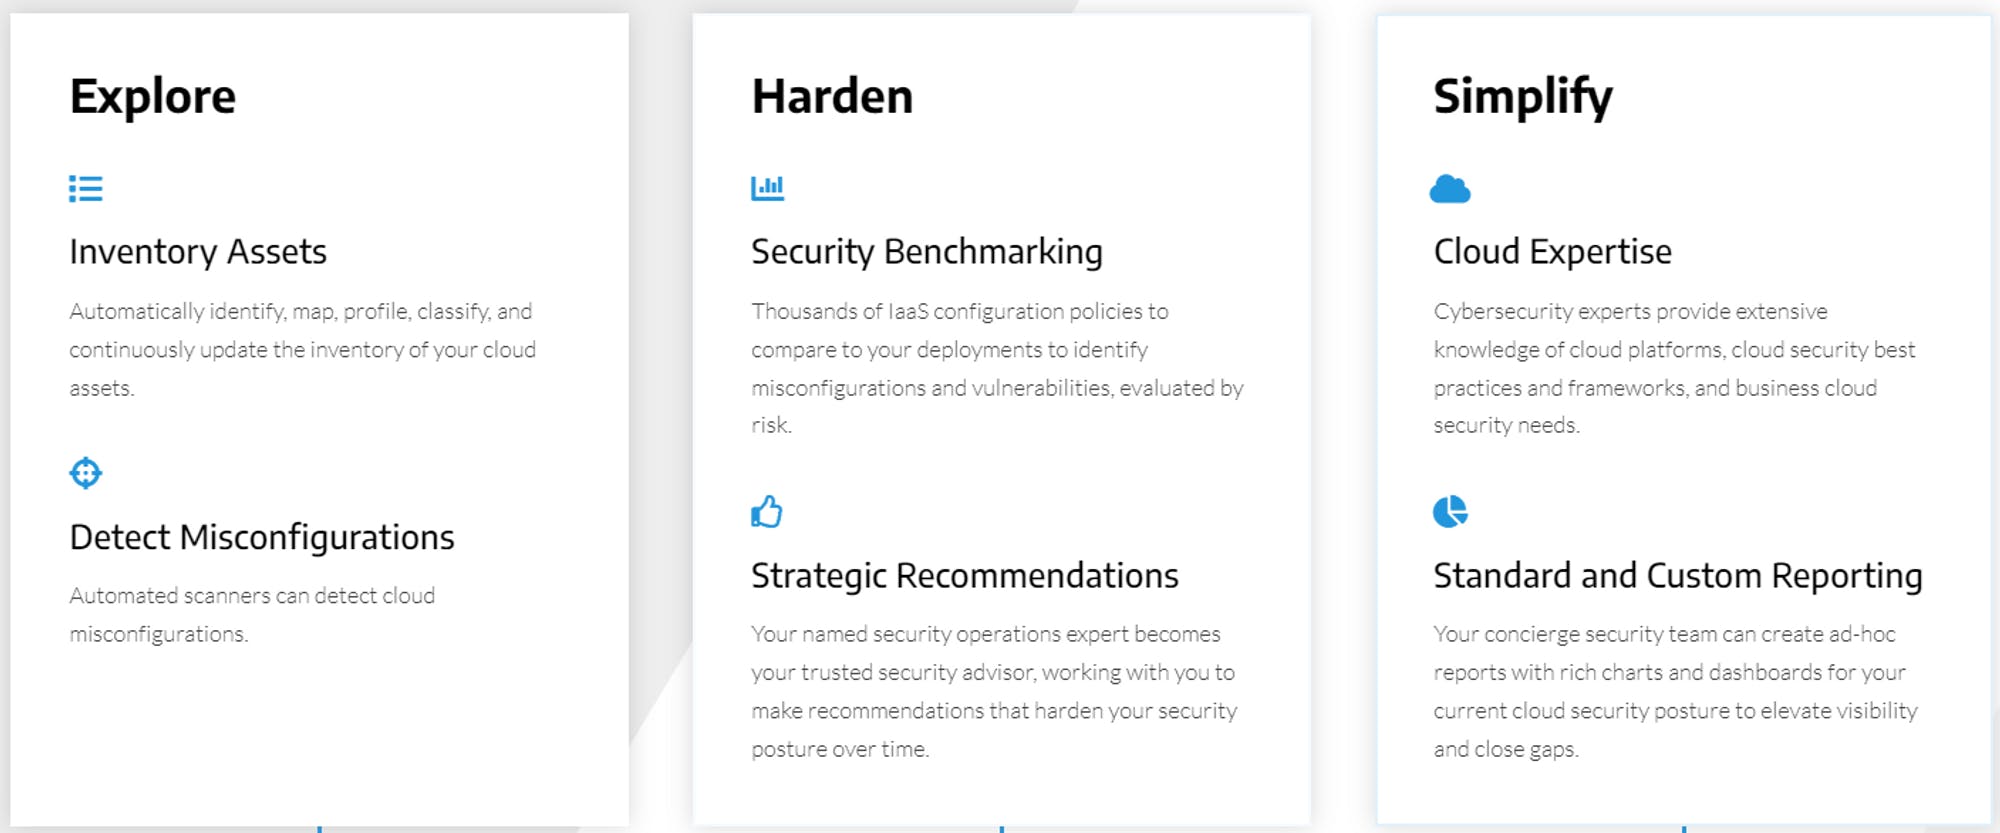Screen dimensions: 2000x833
Task: Click the text about automated scanners detecting misconfigurations
Action: [252, 614]
